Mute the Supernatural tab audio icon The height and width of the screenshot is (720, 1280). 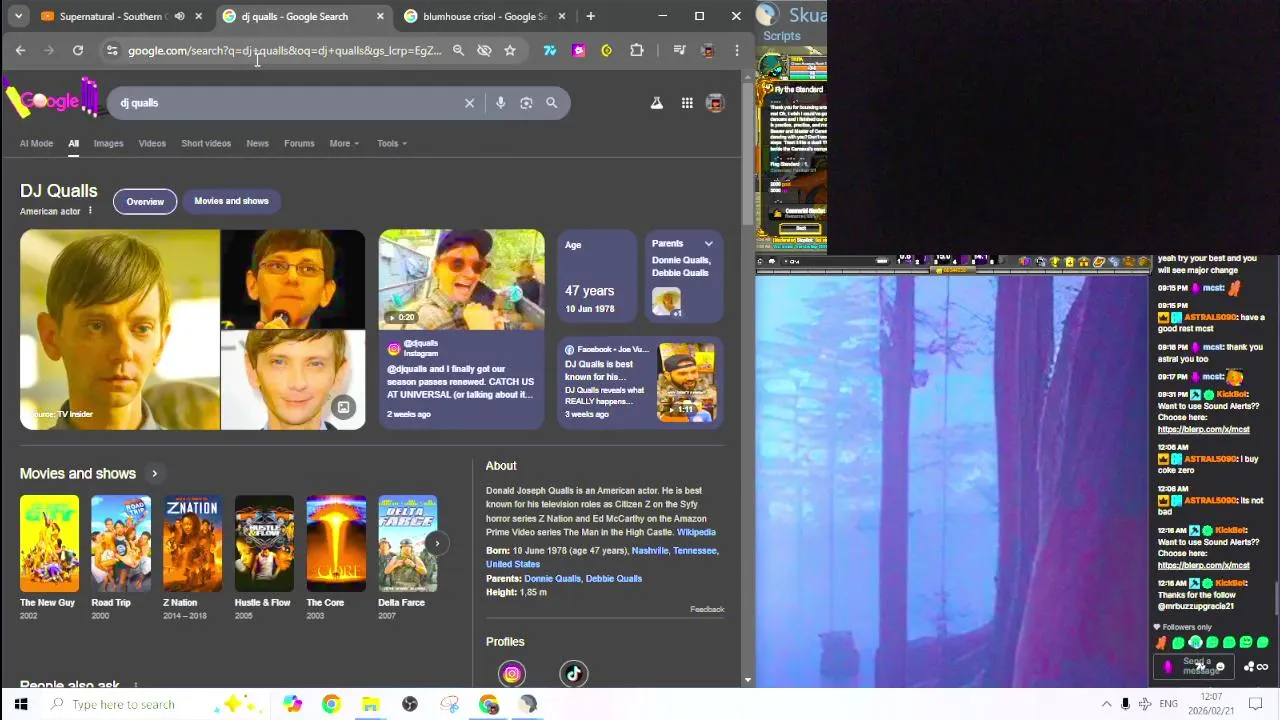pos(180,16)
